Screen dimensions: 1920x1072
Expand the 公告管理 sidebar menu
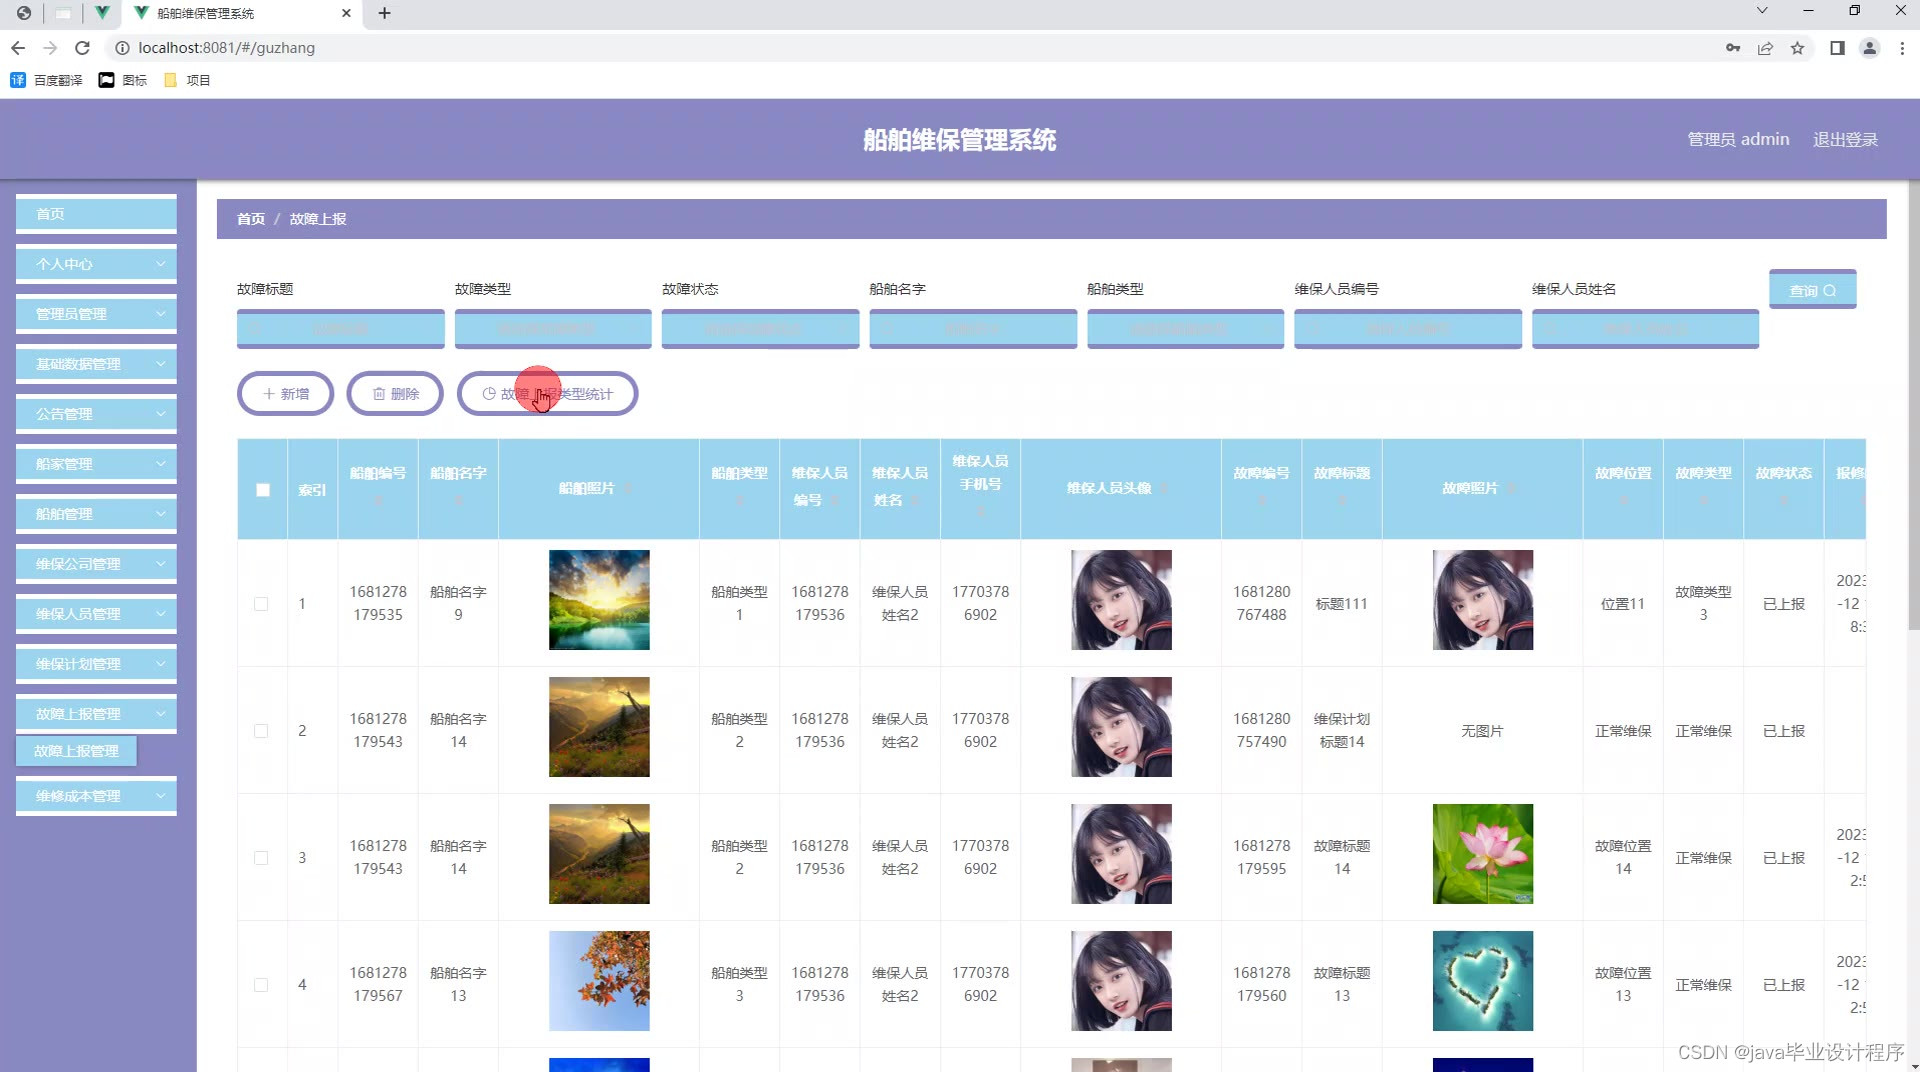click(x=96, y=414)
